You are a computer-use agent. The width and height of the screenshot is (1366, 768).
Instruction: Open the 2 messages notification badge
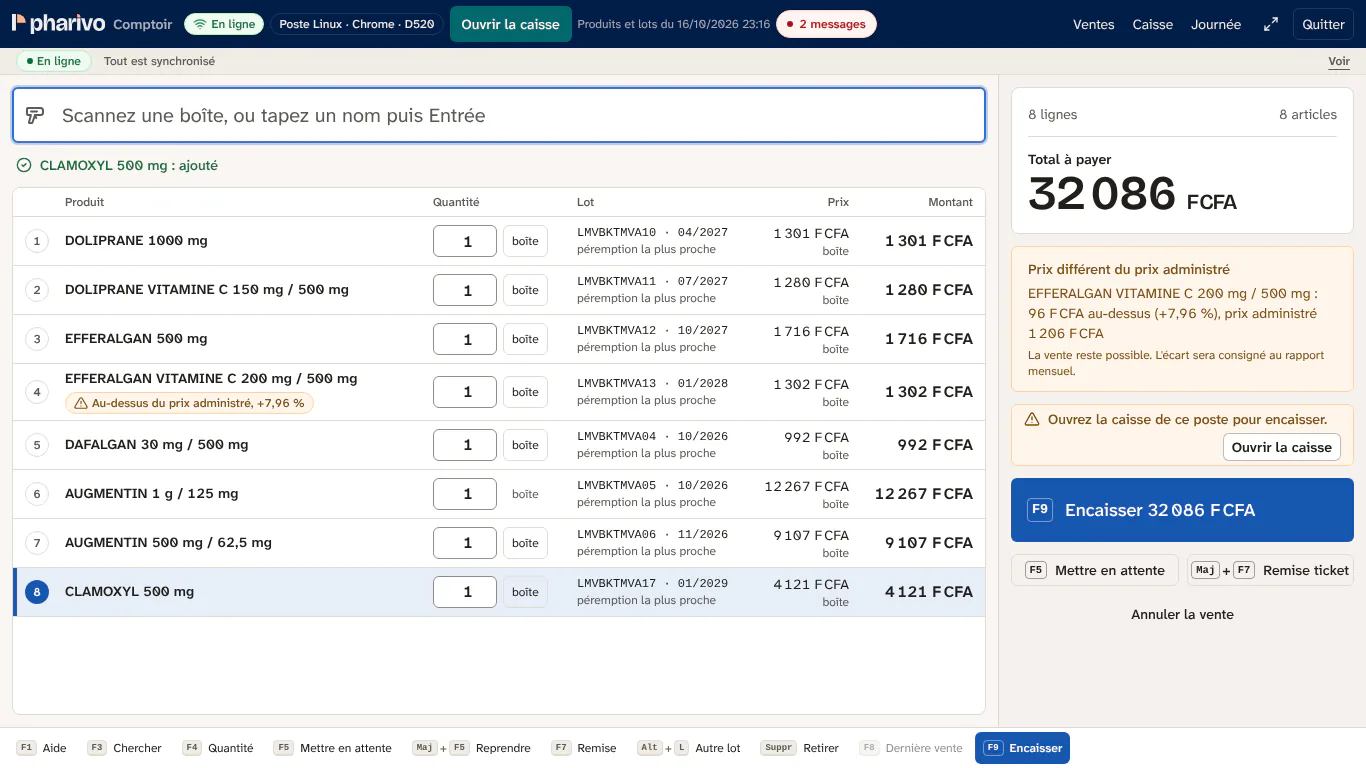tap(826, 24)
